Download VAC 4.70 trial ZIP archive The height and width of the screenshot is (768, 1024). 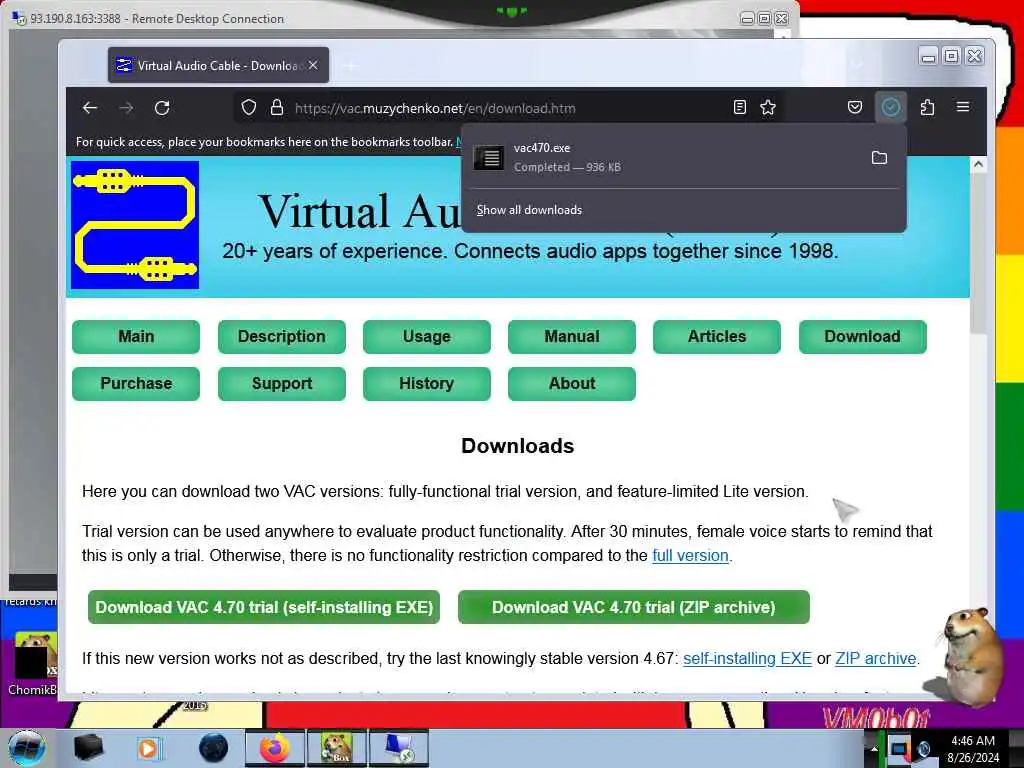click(633, 607)
